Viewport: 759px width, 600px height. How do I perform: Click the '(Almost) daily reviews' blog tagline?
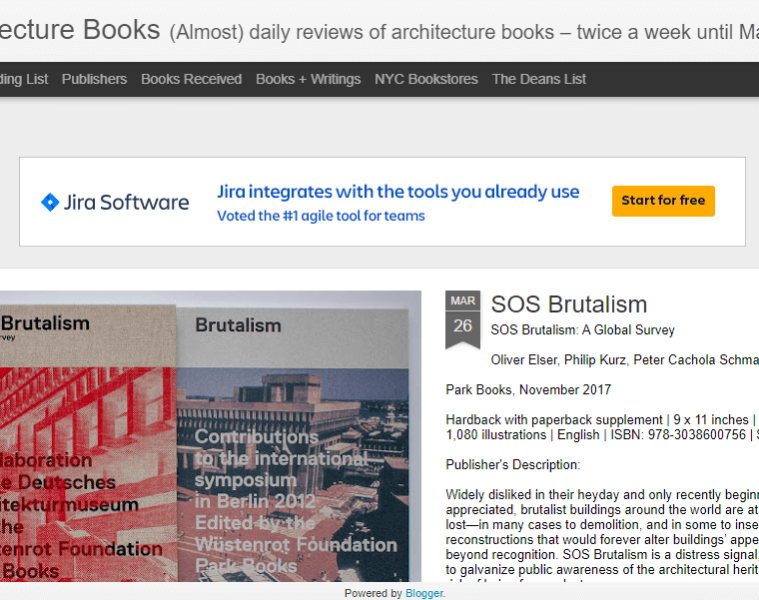460,31
